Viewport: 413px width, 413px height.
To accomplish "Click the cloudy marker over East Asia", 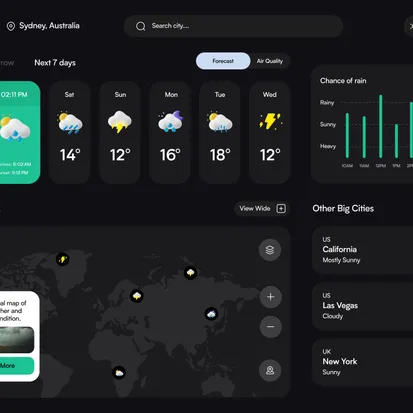I will point(211,314).
